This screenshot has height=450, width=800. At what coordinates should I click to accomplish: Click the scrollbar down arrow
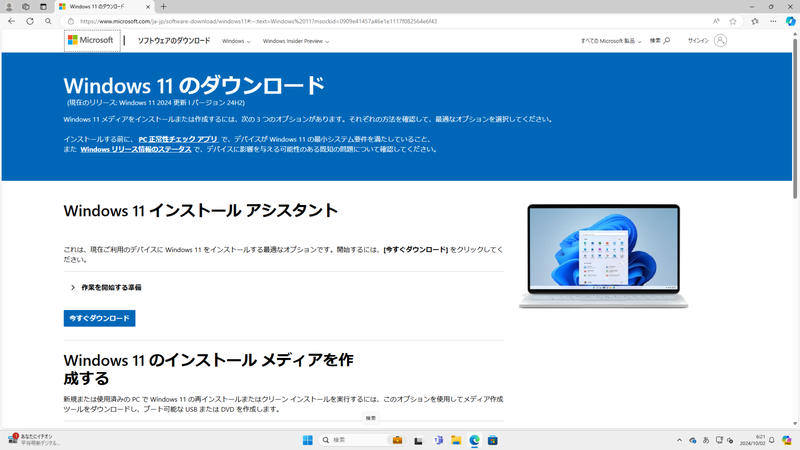[795, 424]
